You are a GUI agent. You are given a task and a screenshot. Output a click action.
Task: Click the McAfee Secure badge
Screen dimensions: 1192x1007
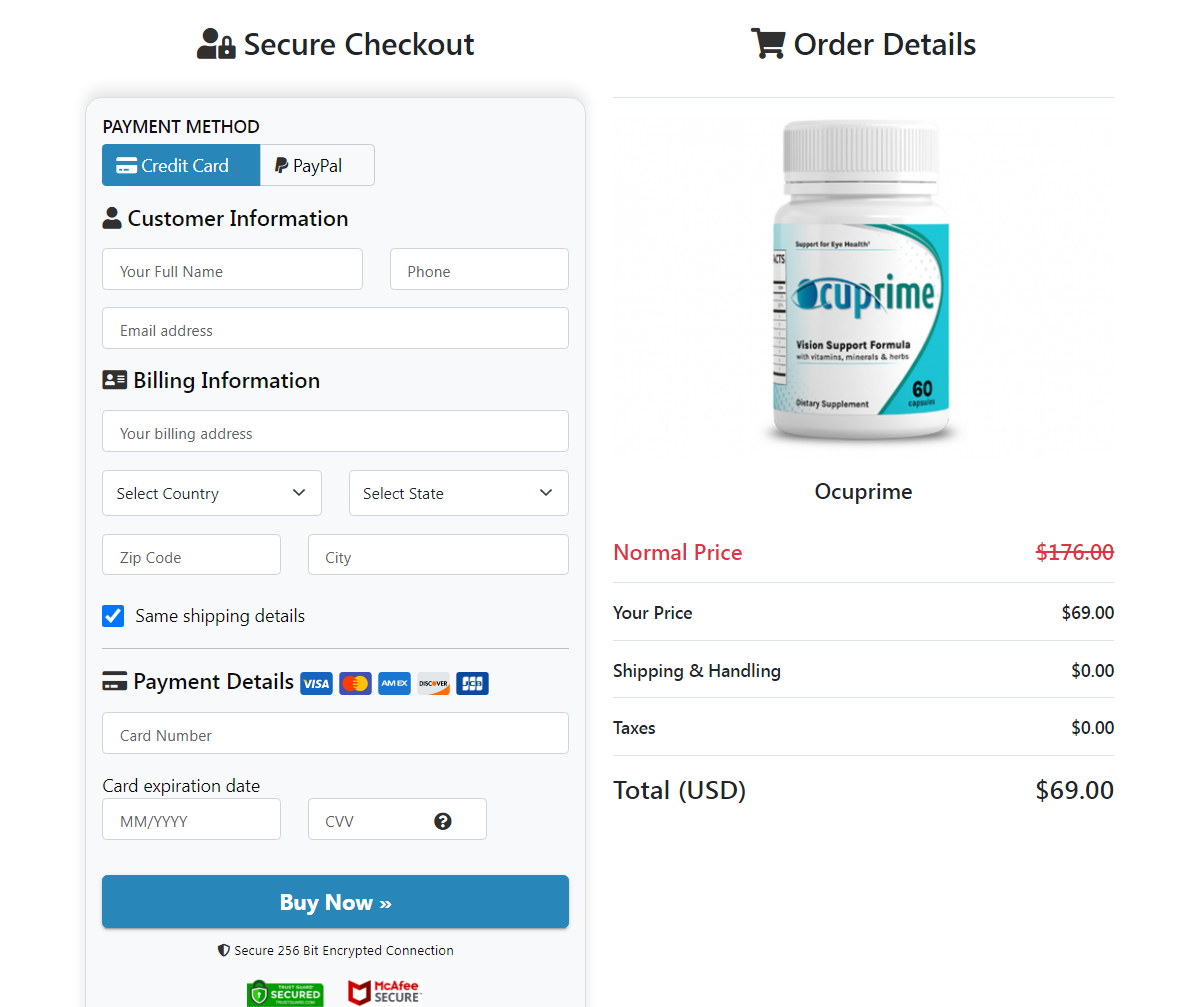click(385, 992)
